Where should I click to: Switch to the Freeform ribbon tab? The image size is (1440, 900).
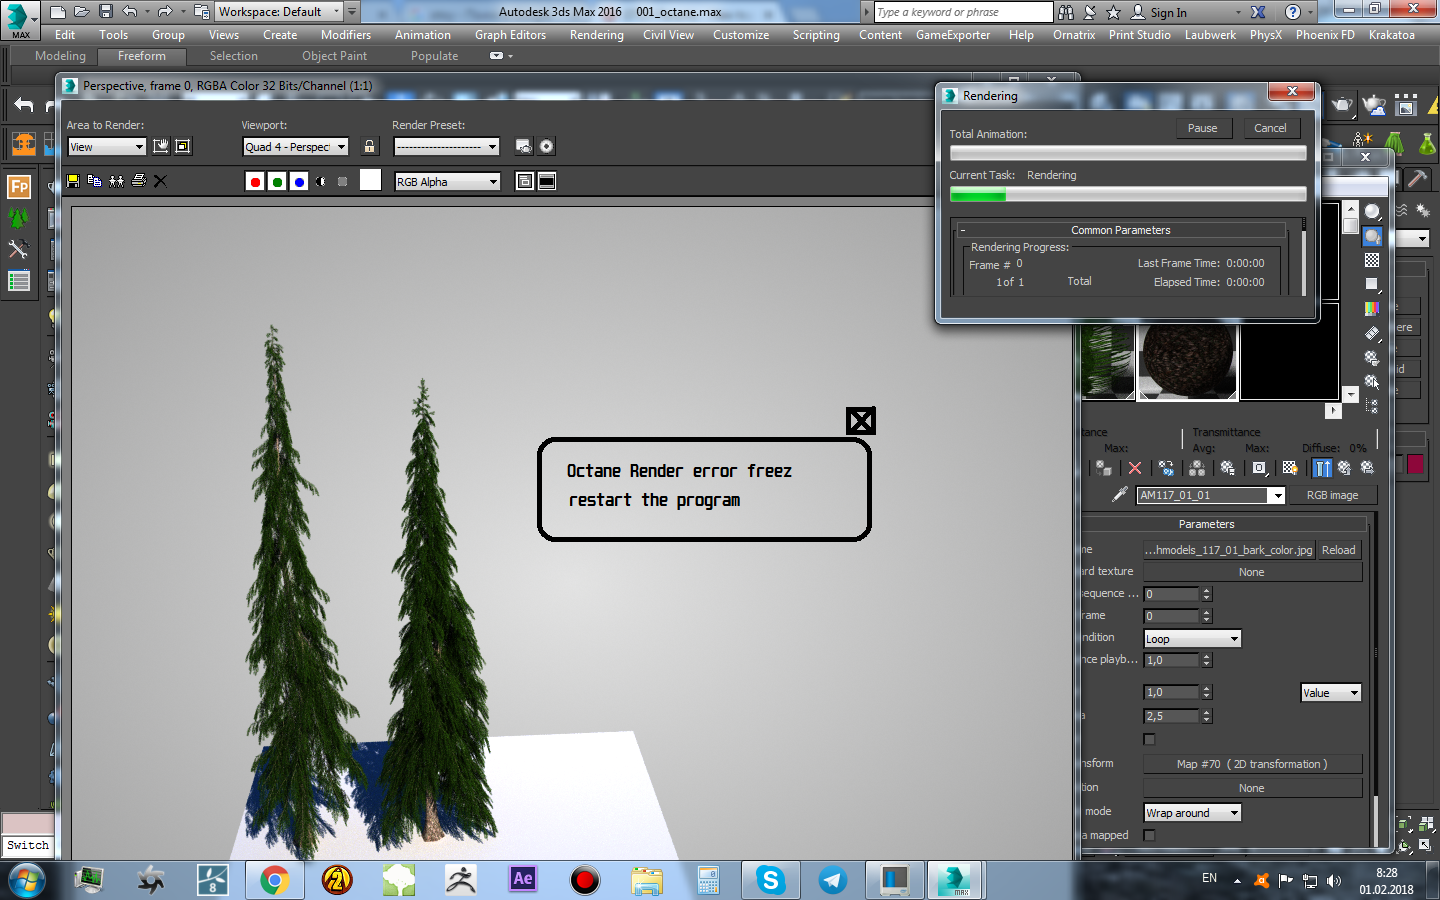click(142, 56)
